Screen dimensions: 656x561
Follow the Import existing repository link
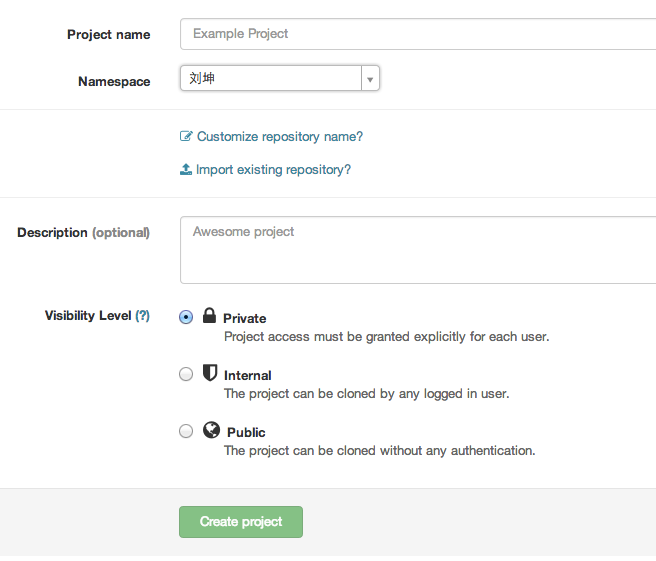[273, 170]
